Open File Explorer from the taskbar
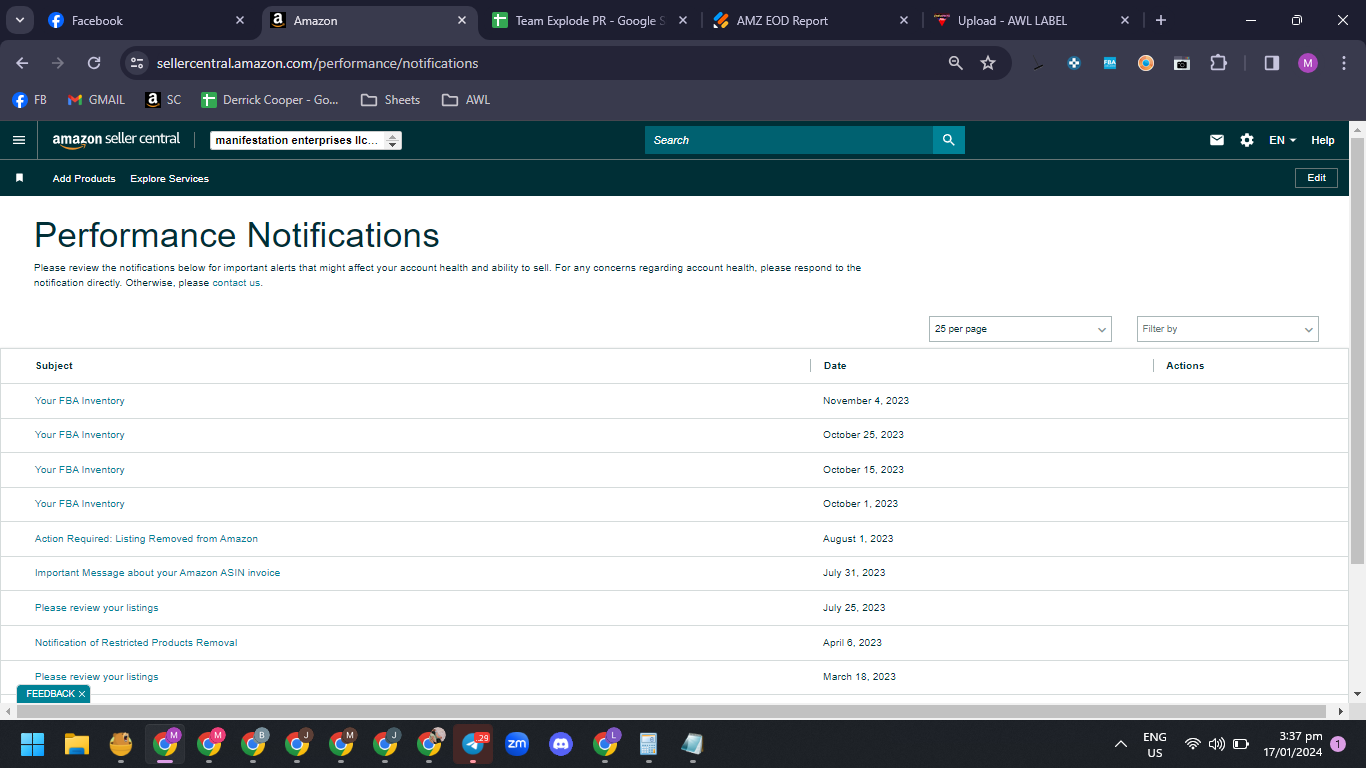This screenshot has height=768, width=1366. (77, 744)
